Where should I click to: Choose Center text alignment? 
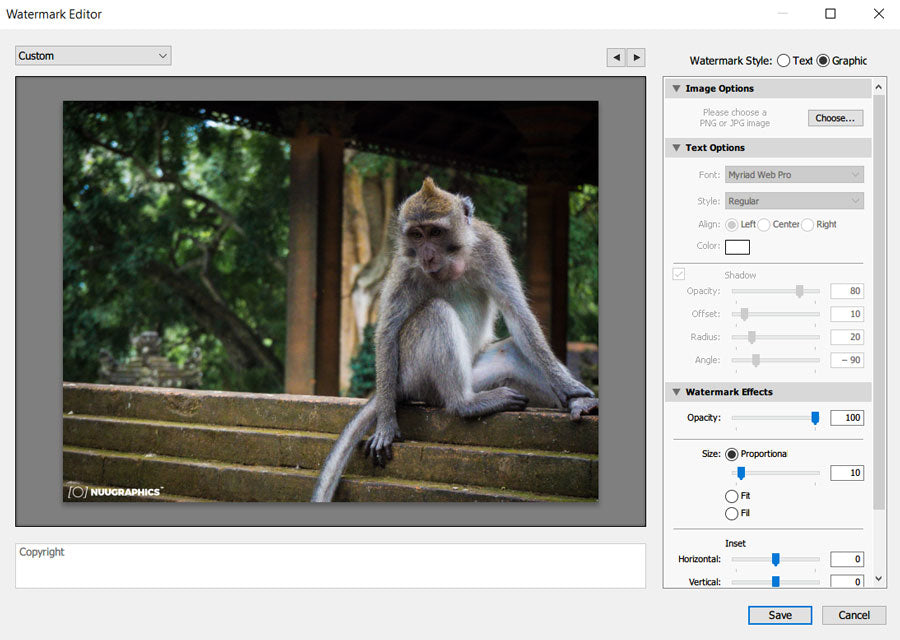763,224
